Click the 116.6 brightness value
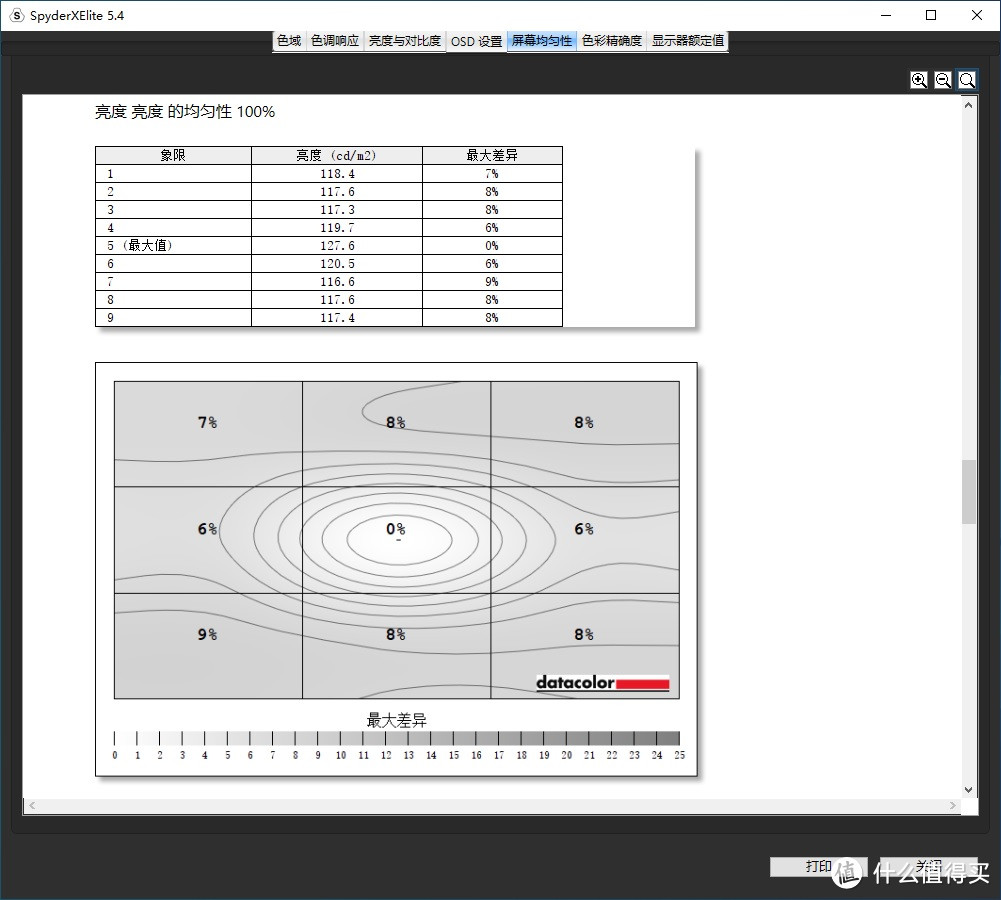The height and width of the screenshot is (900, 1001). 337,281
